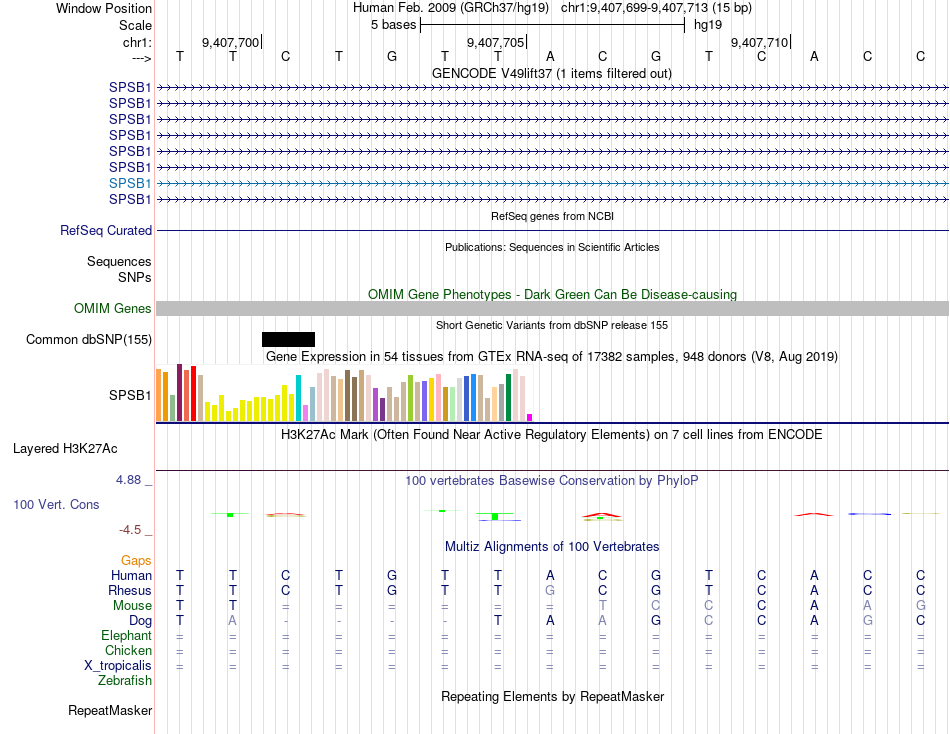Open the OMIM Gene Phenotypes track title
Image resolution: width=950 pixels, height=734 pixels.
pyautogui.click(x=552, y=294)
